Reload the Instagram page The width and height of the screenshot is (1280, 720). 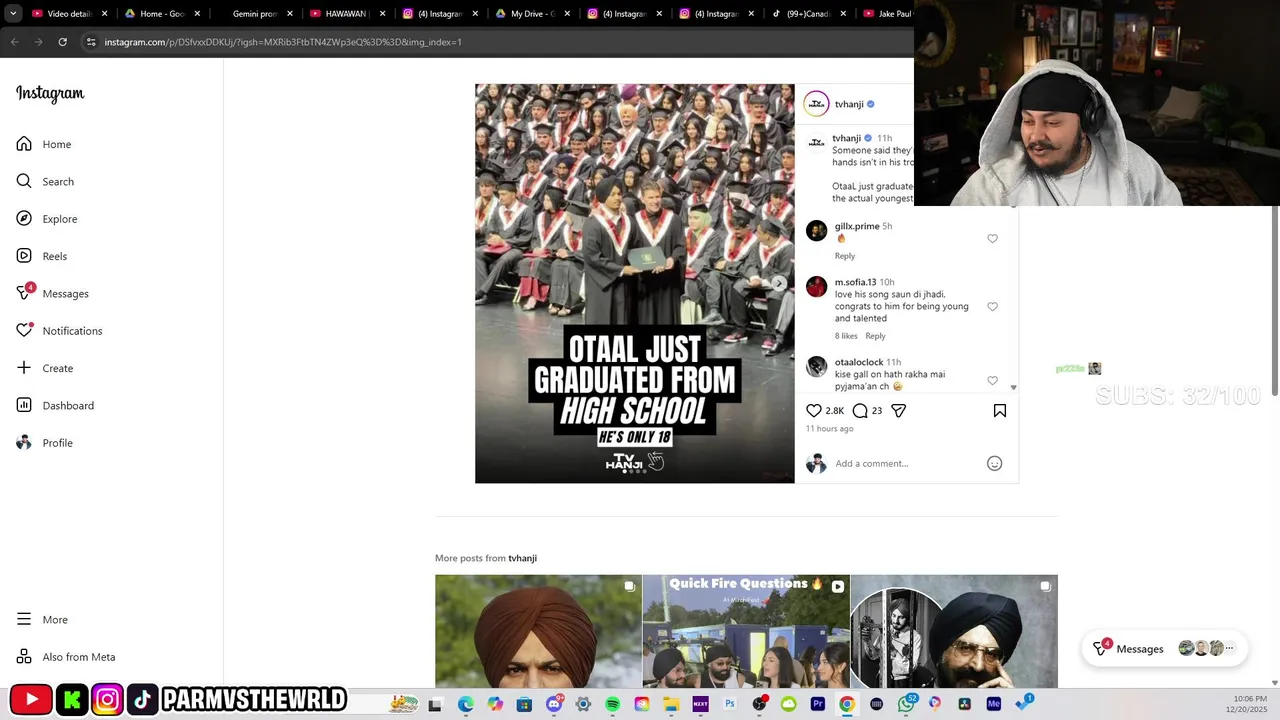tap(62, 42)
